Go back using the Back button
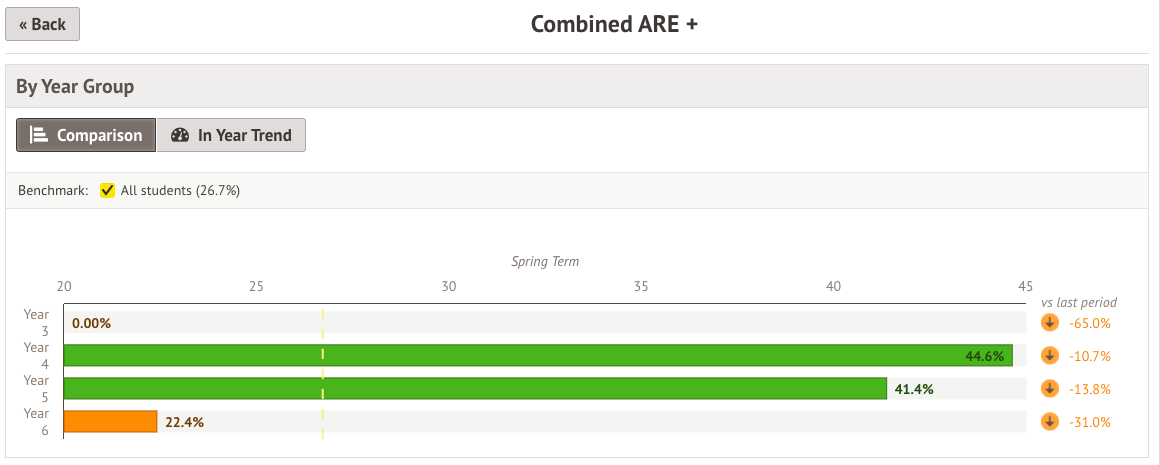 pos(42,25)
